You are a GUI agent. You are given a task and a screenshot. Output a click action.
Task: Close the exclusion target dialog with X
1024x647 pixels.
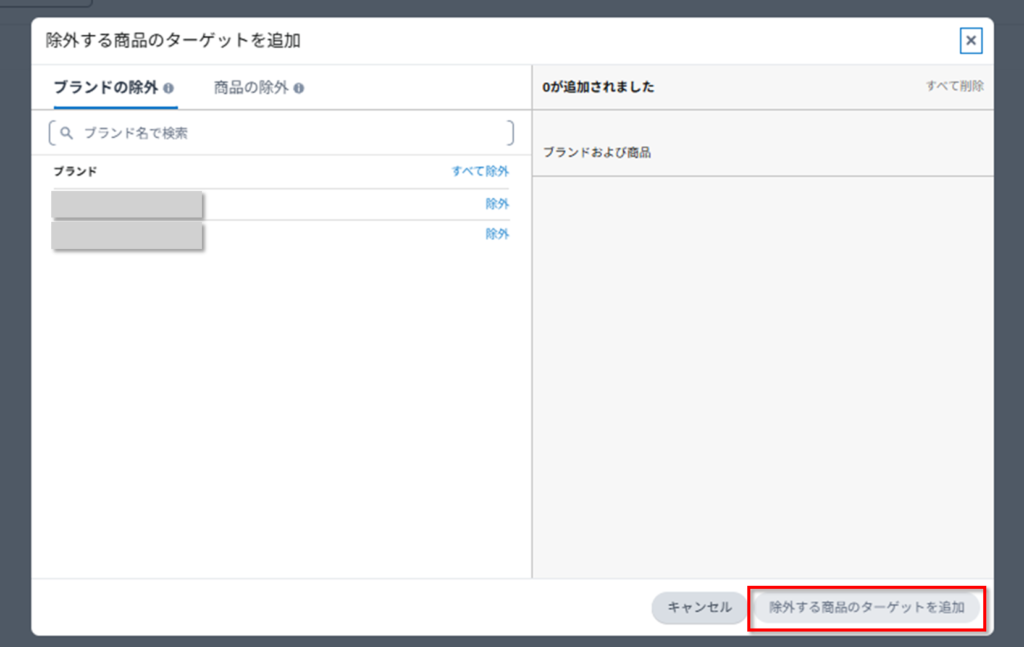[970, 41]
